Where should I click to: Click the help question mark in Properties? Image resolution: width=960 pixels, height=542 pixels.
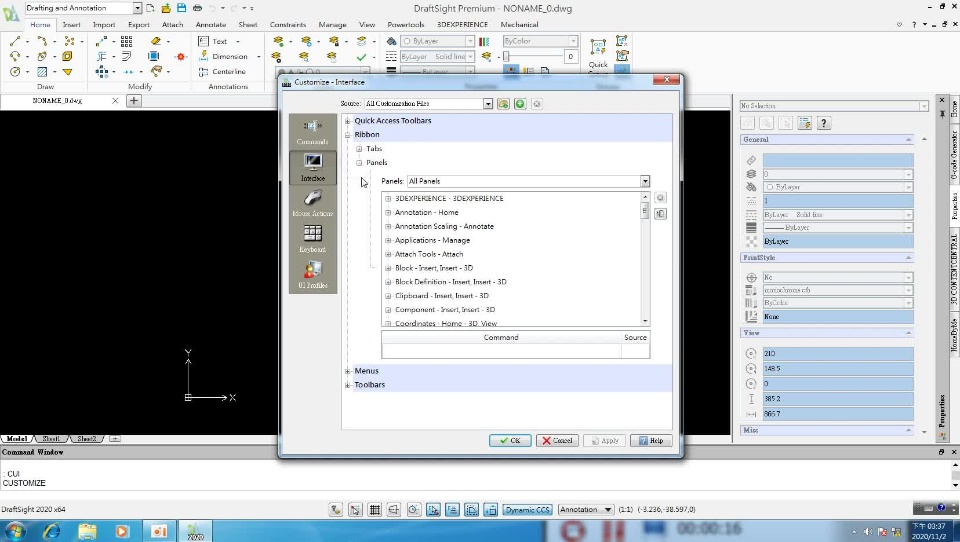[824, 123]
